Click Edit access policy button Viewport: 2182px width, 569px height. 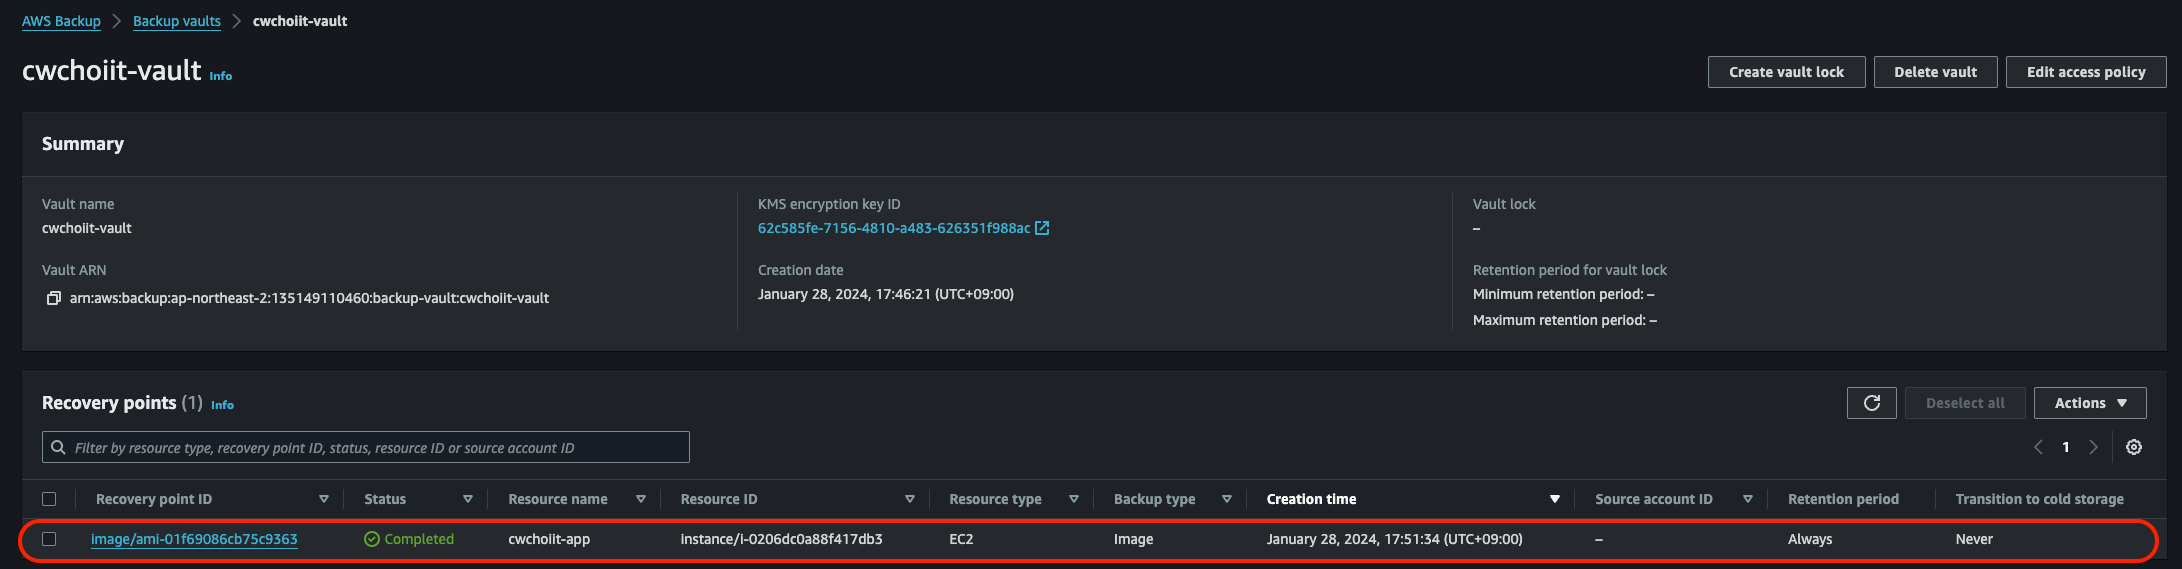(2086, 72)
